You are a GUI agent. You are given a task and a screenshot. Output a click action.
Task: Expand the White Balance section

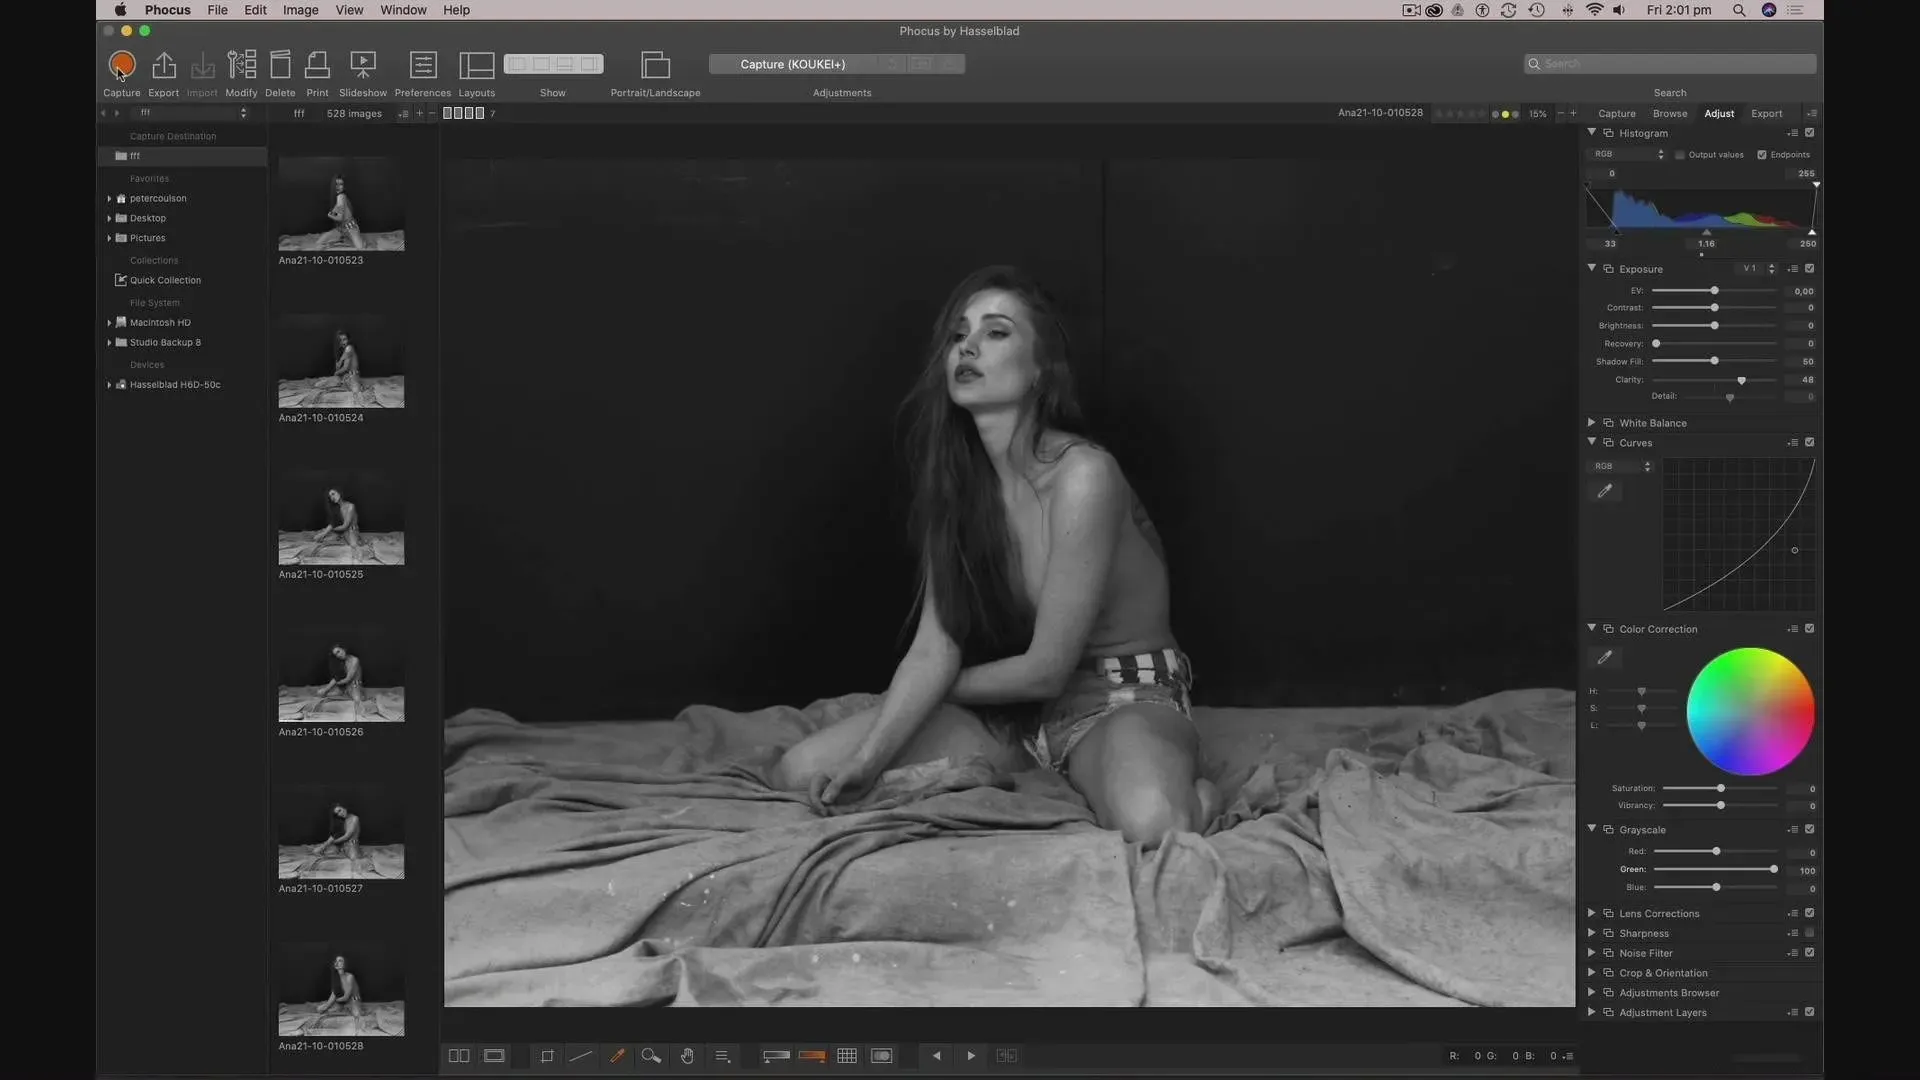(x=1591, y=423)
